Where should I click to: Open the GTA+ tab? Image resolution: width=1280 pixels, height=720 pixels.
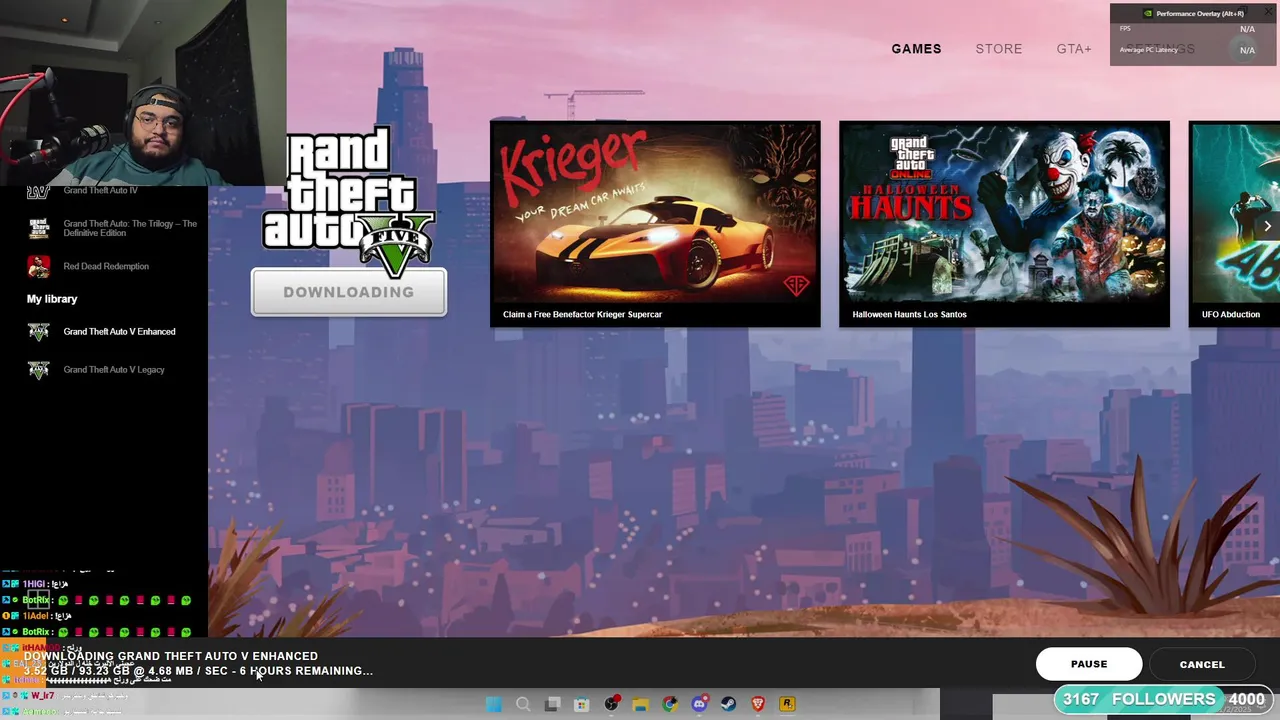(x=1074, y=49)
